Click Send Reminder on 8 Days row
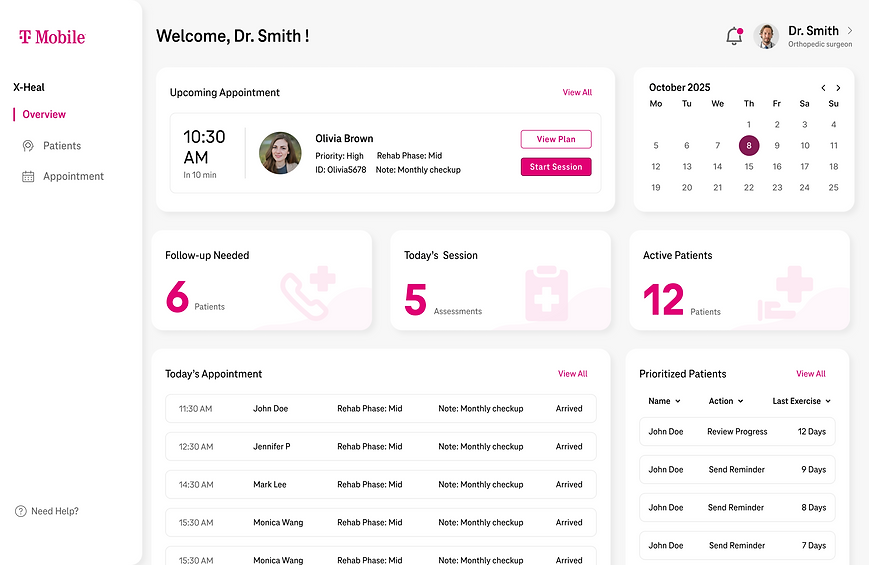This screenshot has width=869, height=565. [x=736, y=507]
